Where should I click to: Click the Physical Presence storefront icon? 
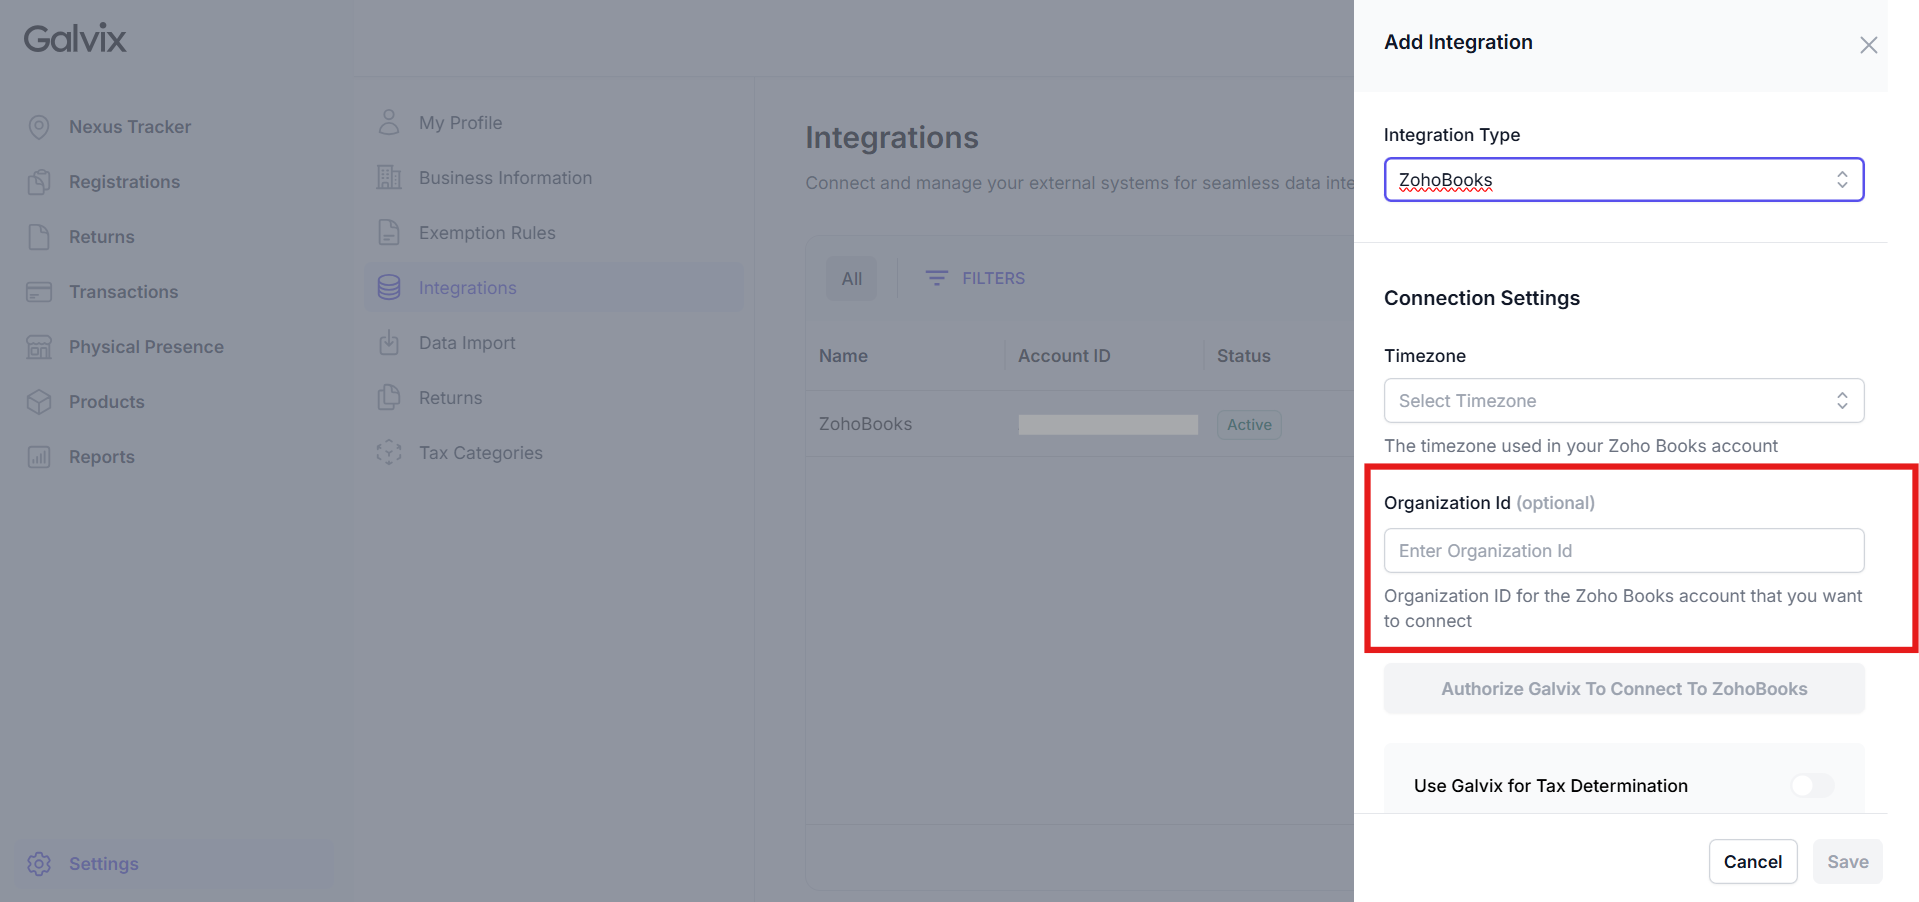coord(39,347)
